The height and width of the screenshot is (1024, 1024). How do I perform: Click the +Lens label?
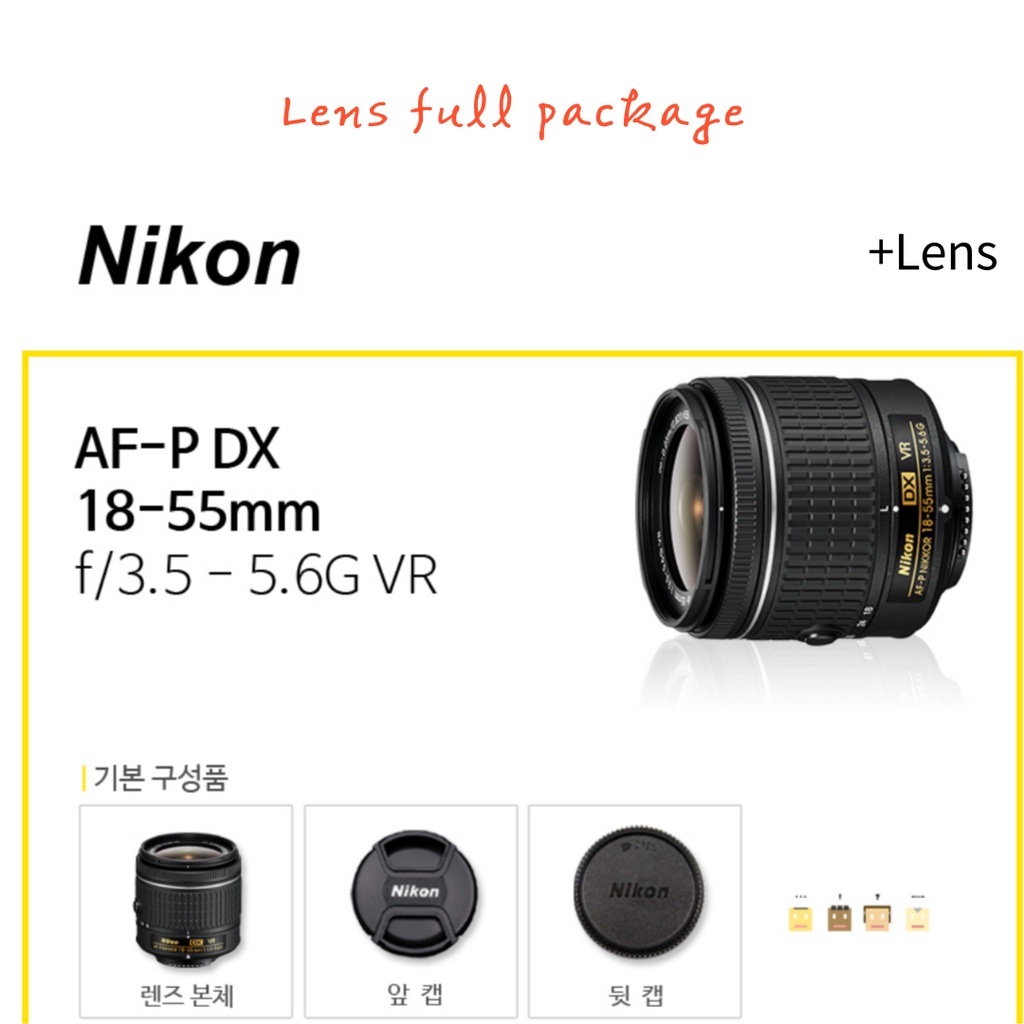933,253
